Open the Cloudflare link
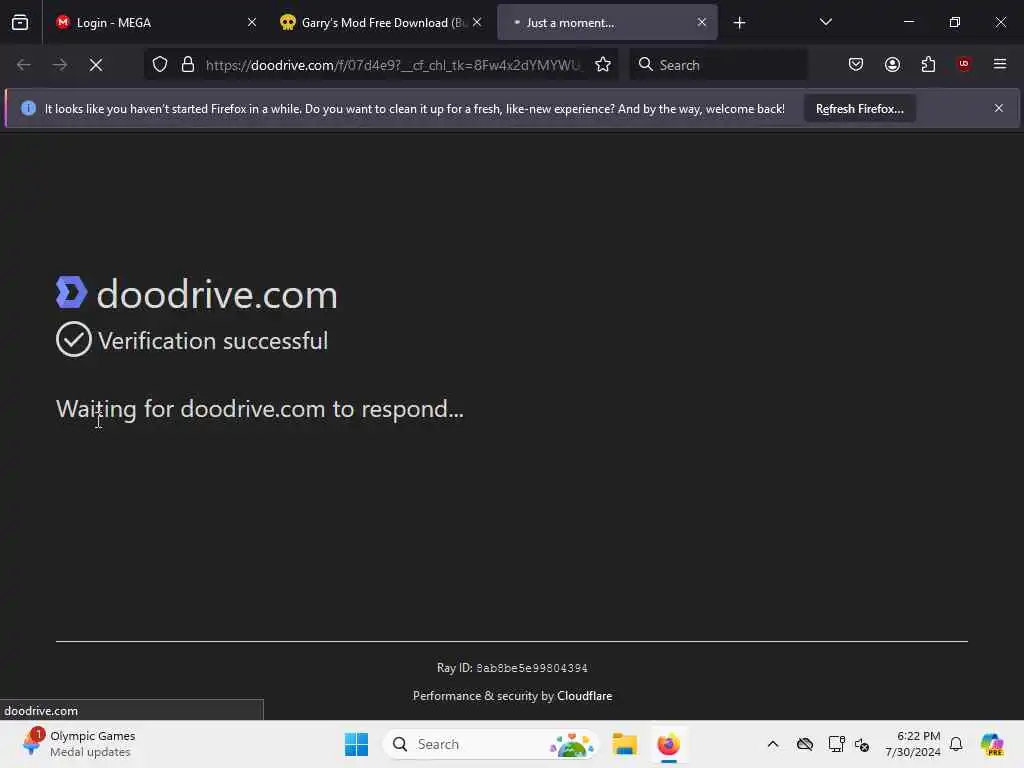The height and width of the screenshot is (768, 1024). (584, 696)
